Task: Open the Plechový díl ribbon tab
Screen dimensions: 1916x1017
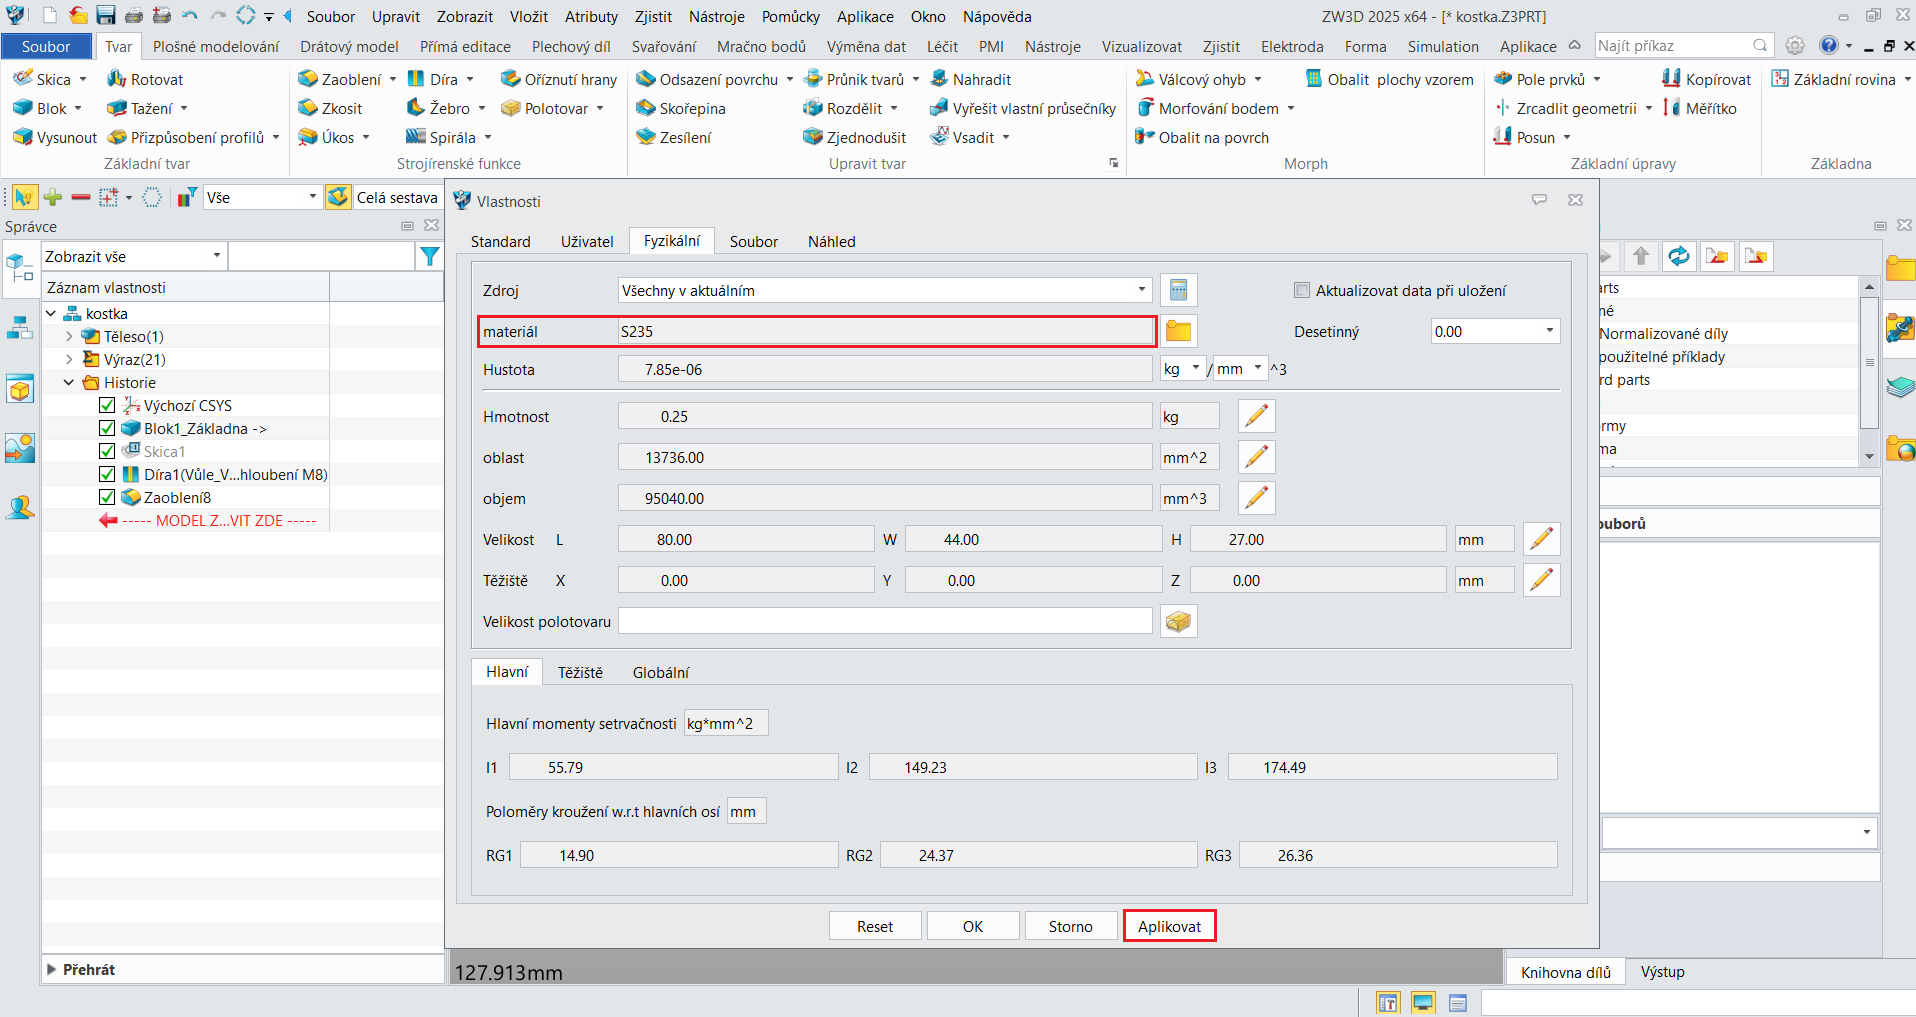Action: pos(570,47)
